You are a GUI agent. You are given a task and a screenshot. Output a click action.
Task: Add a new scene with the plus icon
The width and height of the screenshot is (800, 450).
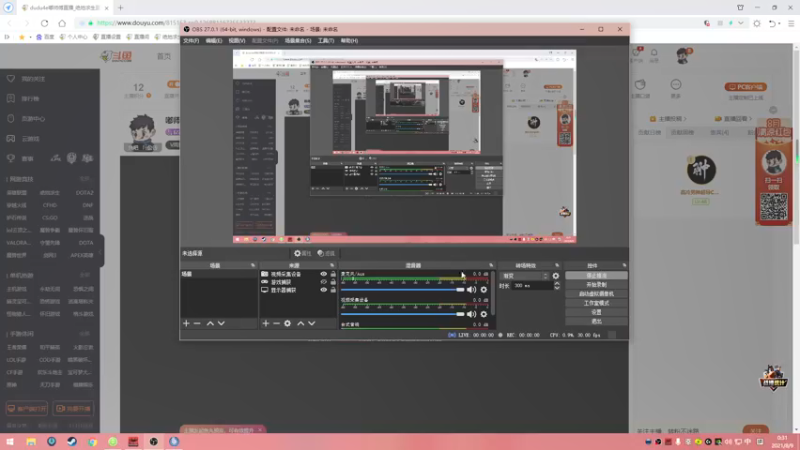pyautogui.click(x=186, y=323)
